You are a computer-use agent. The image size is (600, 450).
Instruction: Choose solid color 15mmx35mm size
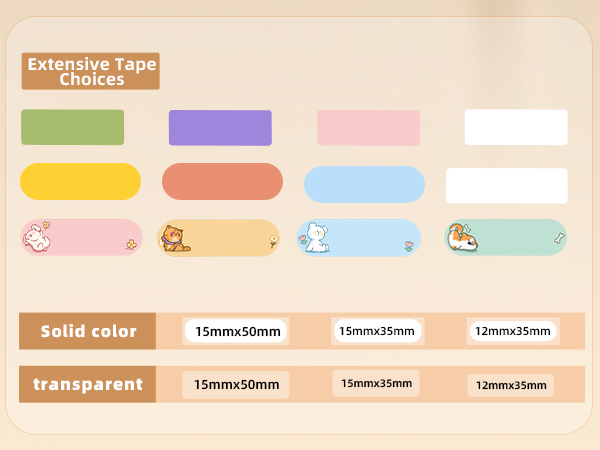[x=376, y=330]
